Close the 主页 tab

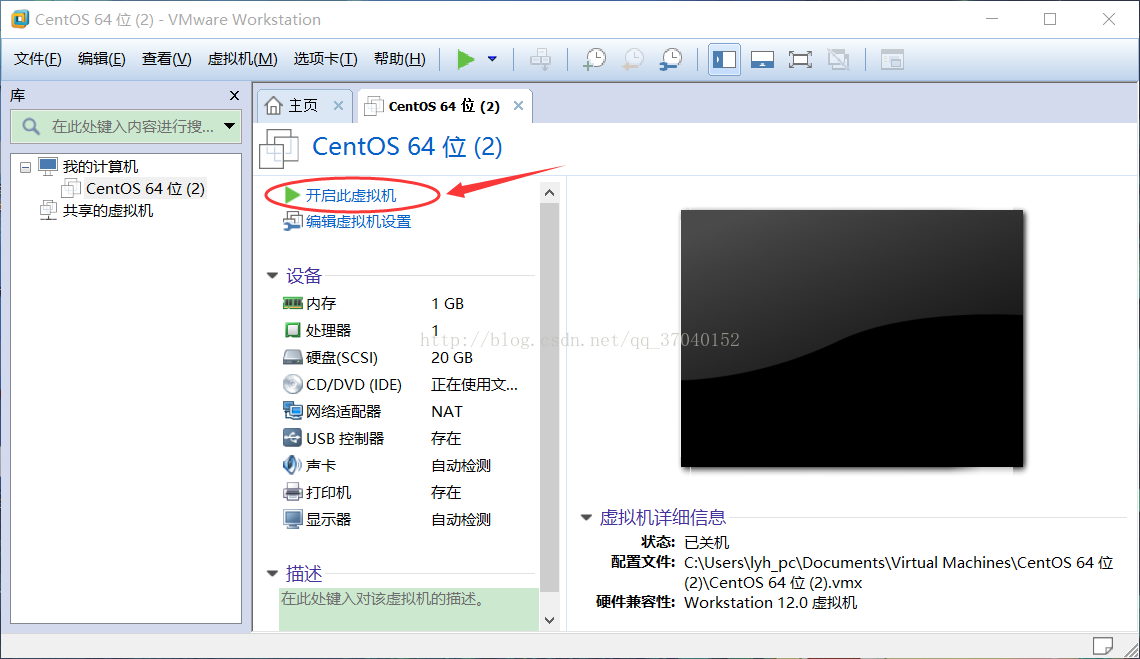(338, 105)
